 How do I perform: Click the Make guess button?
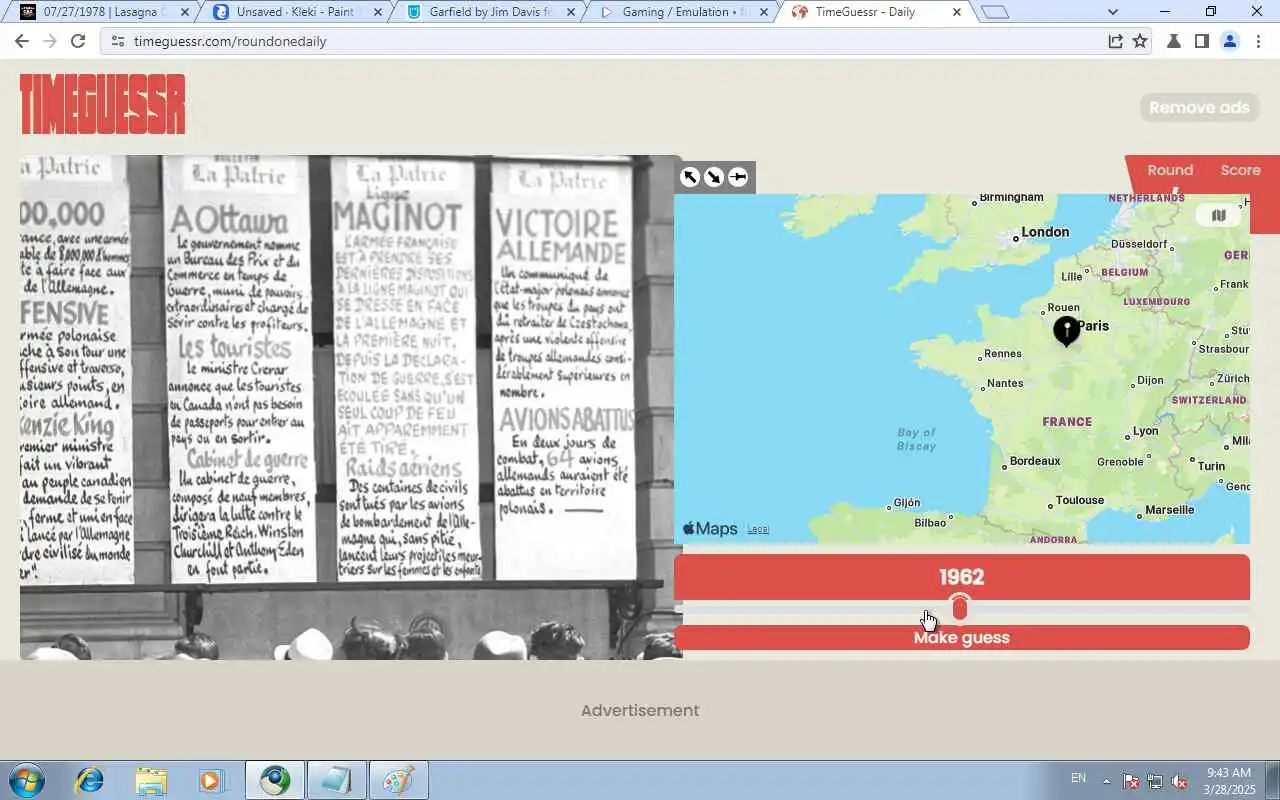962,637
